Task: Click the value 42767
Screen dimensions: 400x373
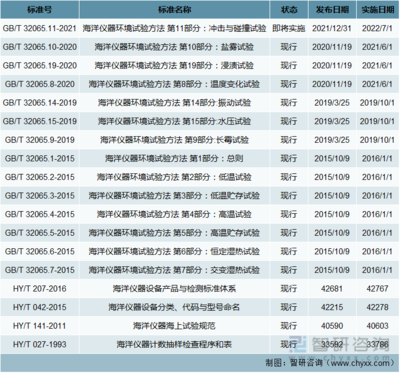Action: 378,289
